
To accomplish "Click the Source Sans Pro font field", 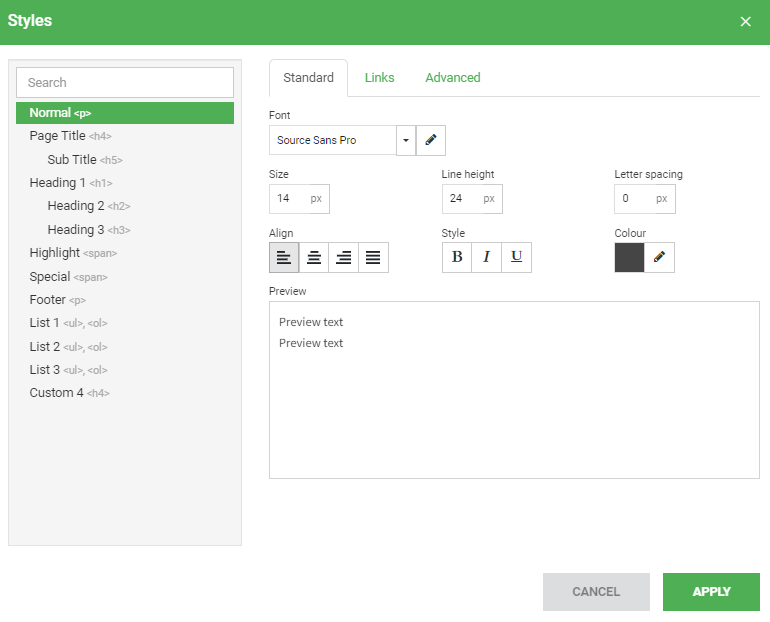I will coord(333,140).
